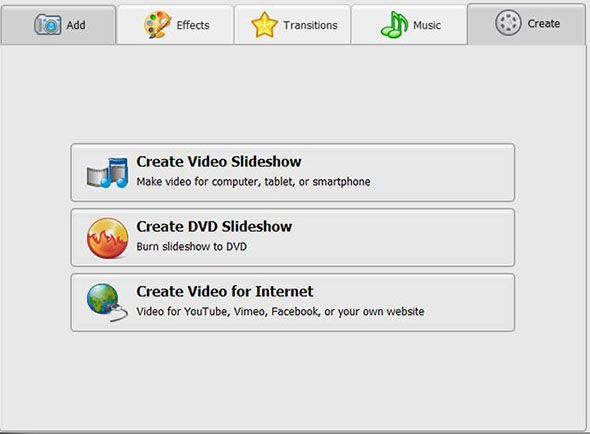Click the 'Create Video for Internet' heading

(225, 291)
